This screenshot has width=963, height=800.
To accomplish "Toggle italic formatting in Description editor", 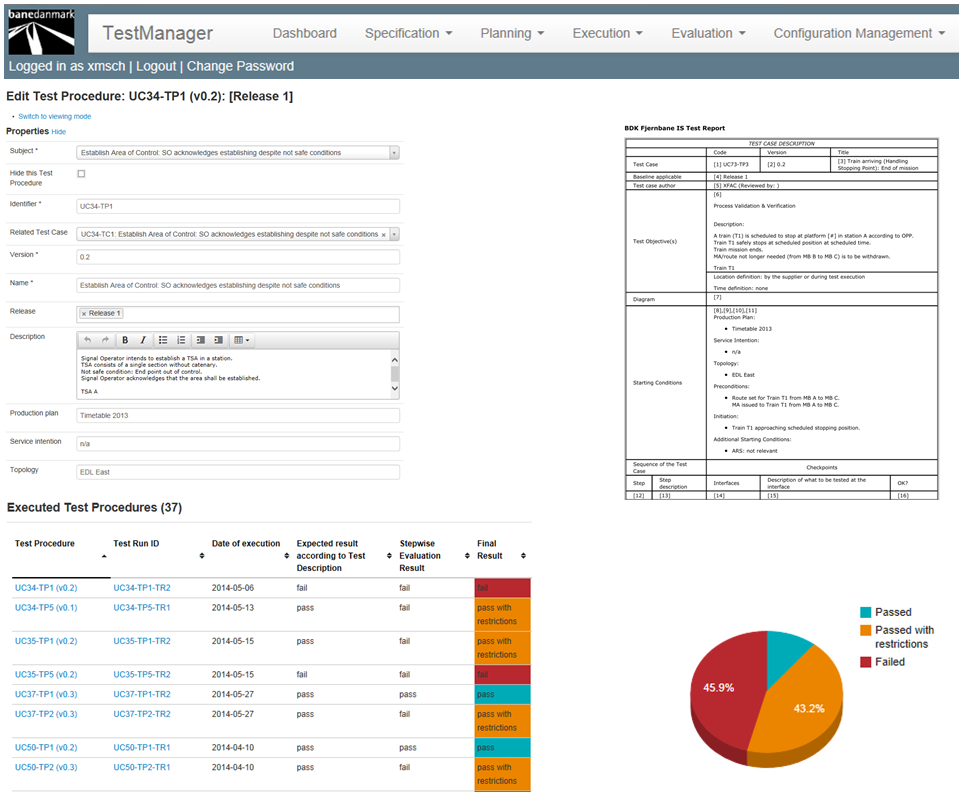I will (143, 340).
